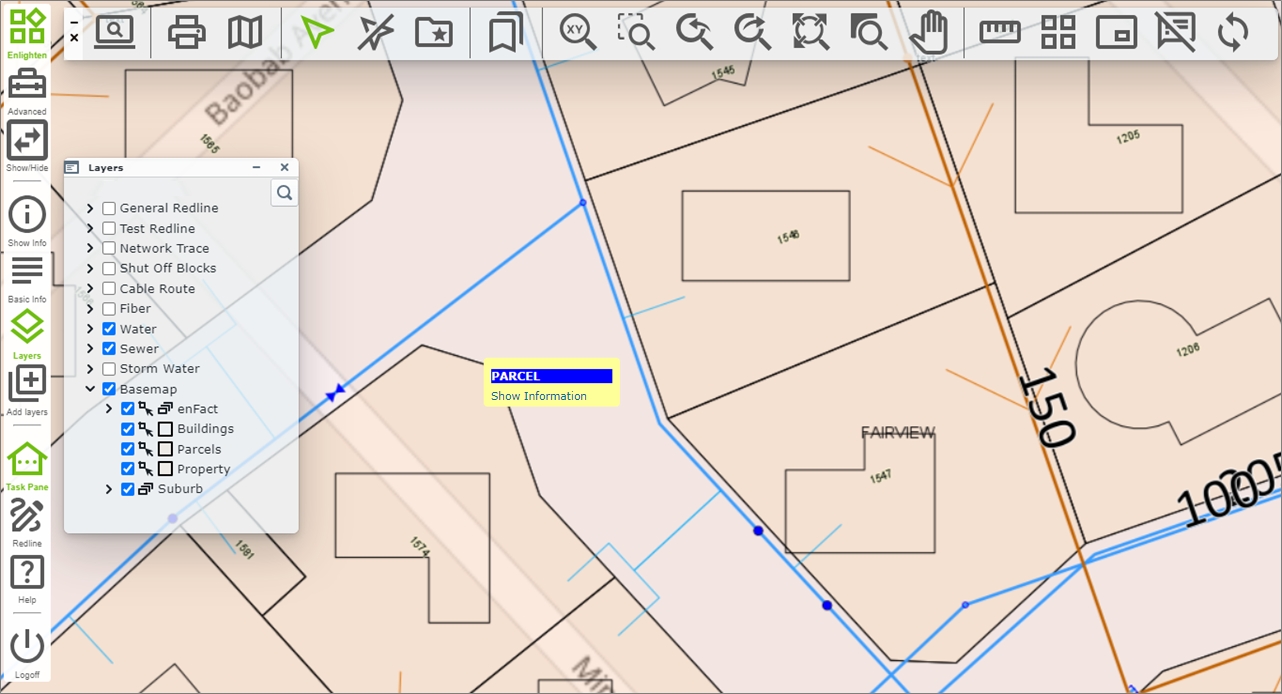Click the Print icon in the toolbar

[186, 32]
